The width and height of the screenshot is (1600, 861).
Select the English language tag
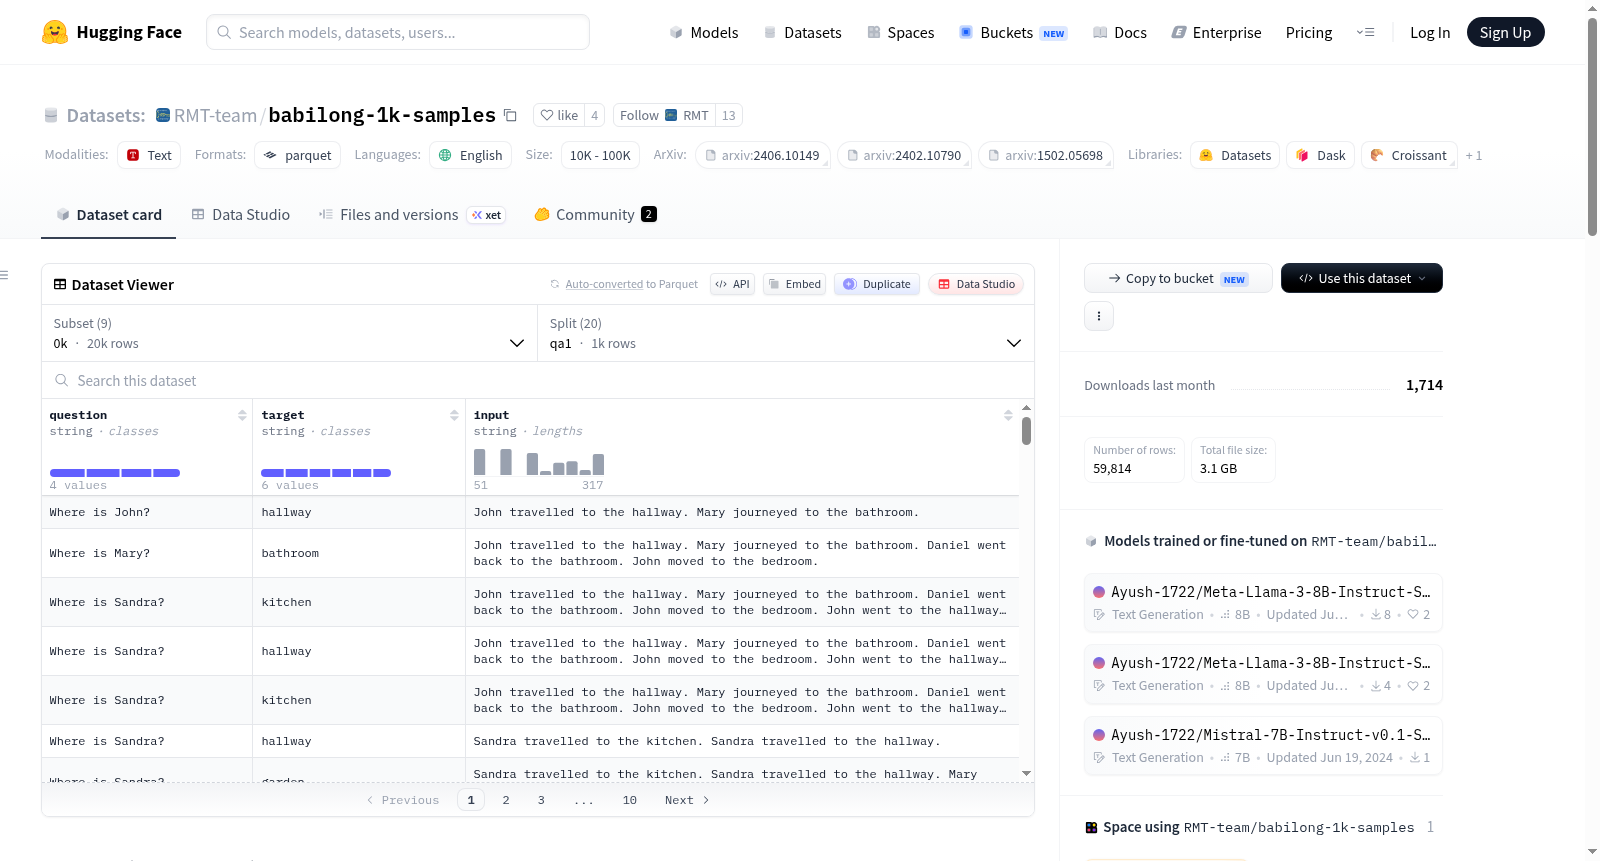[470, 155]
